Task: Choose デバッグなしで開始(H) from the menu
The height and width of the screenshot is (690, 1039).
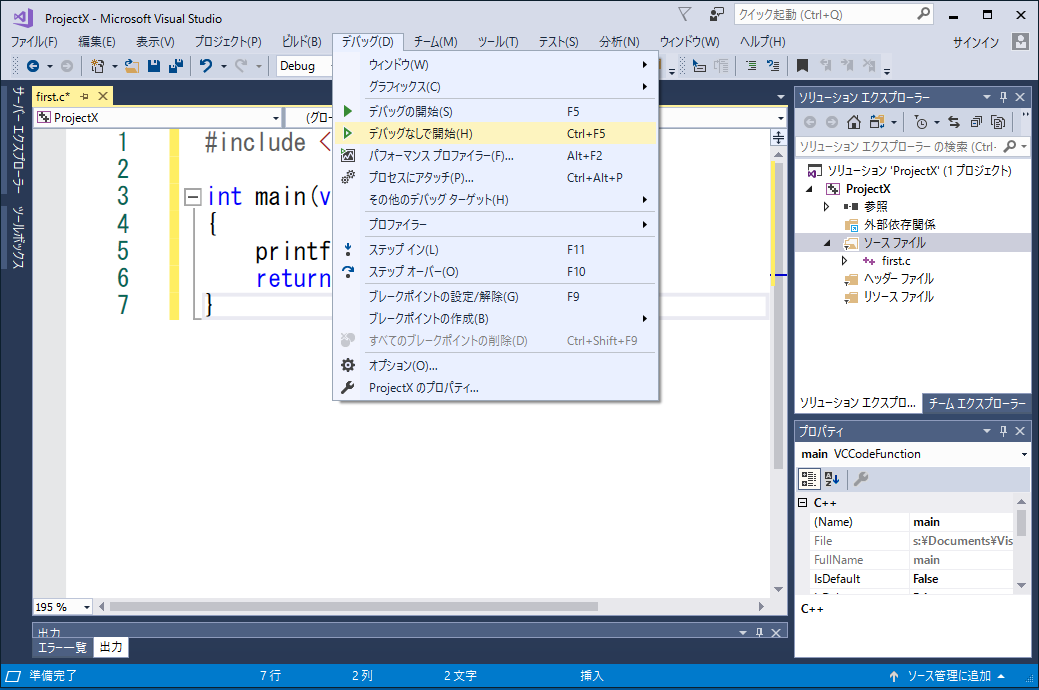Action: click(x=496, y=133)
